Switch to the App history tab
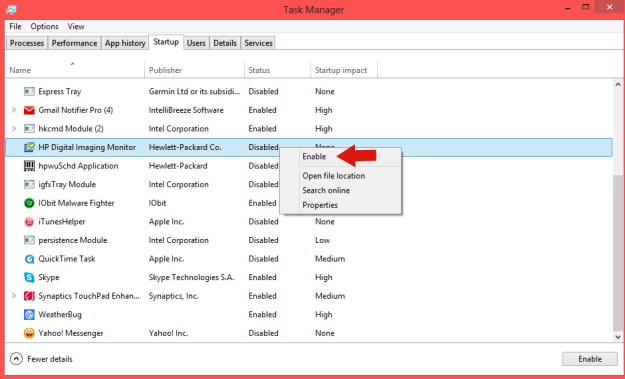 [125, 43]
